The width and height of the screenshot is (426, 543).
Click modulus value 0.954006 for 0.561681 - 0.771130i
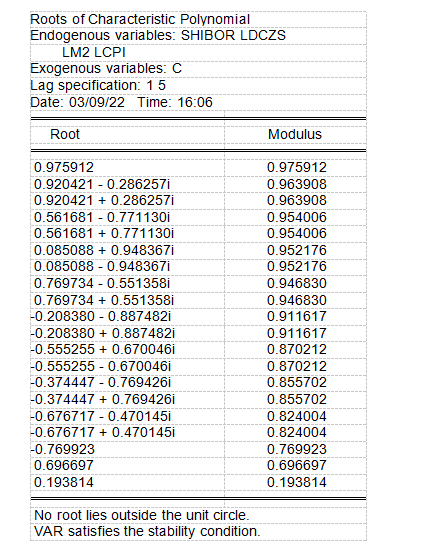pyautogui.click(x=297, y=217)
